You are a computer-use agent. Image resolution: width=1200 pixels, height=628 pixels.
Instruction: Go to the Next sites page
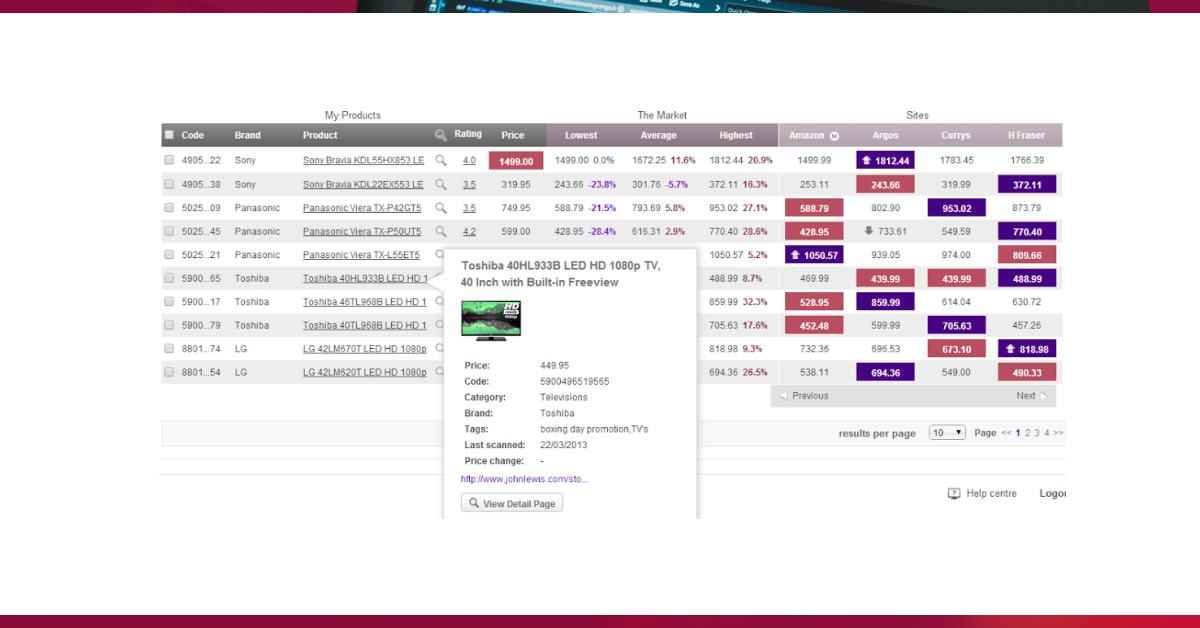(x=1032, y=396)
